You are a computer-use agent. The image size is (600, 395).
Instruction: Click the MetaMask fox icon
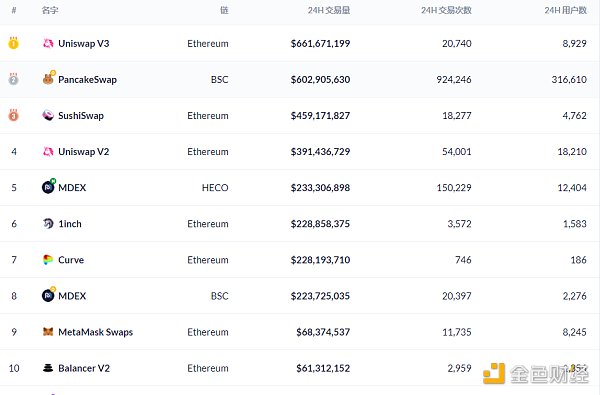[48, 332]
